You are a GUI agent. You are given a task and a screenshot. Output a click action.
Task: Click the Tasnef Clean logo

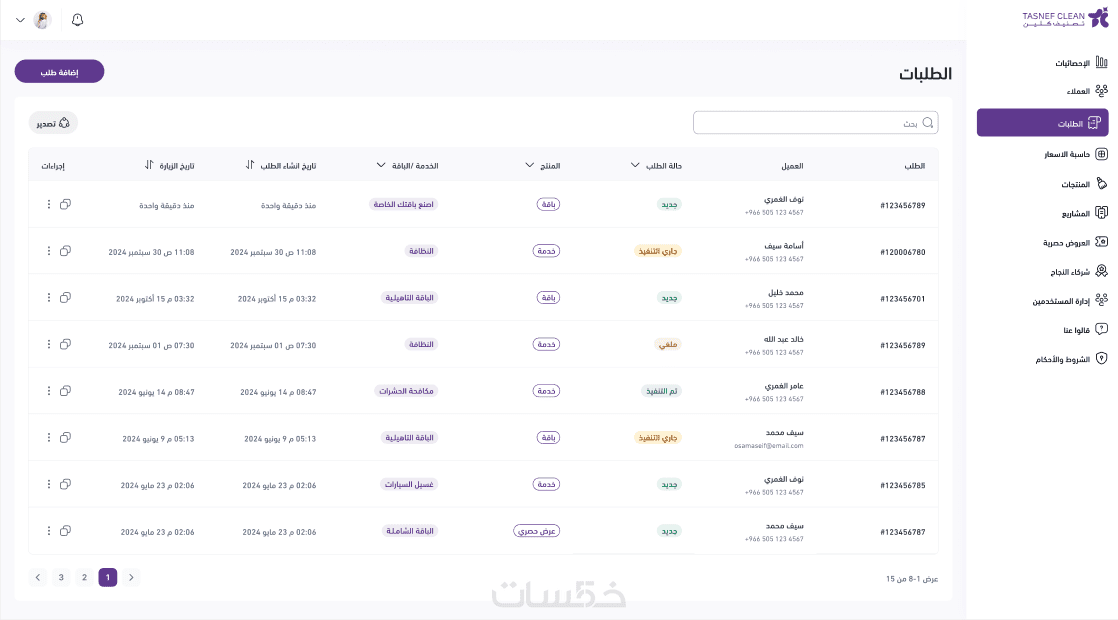pos(1065,18)
